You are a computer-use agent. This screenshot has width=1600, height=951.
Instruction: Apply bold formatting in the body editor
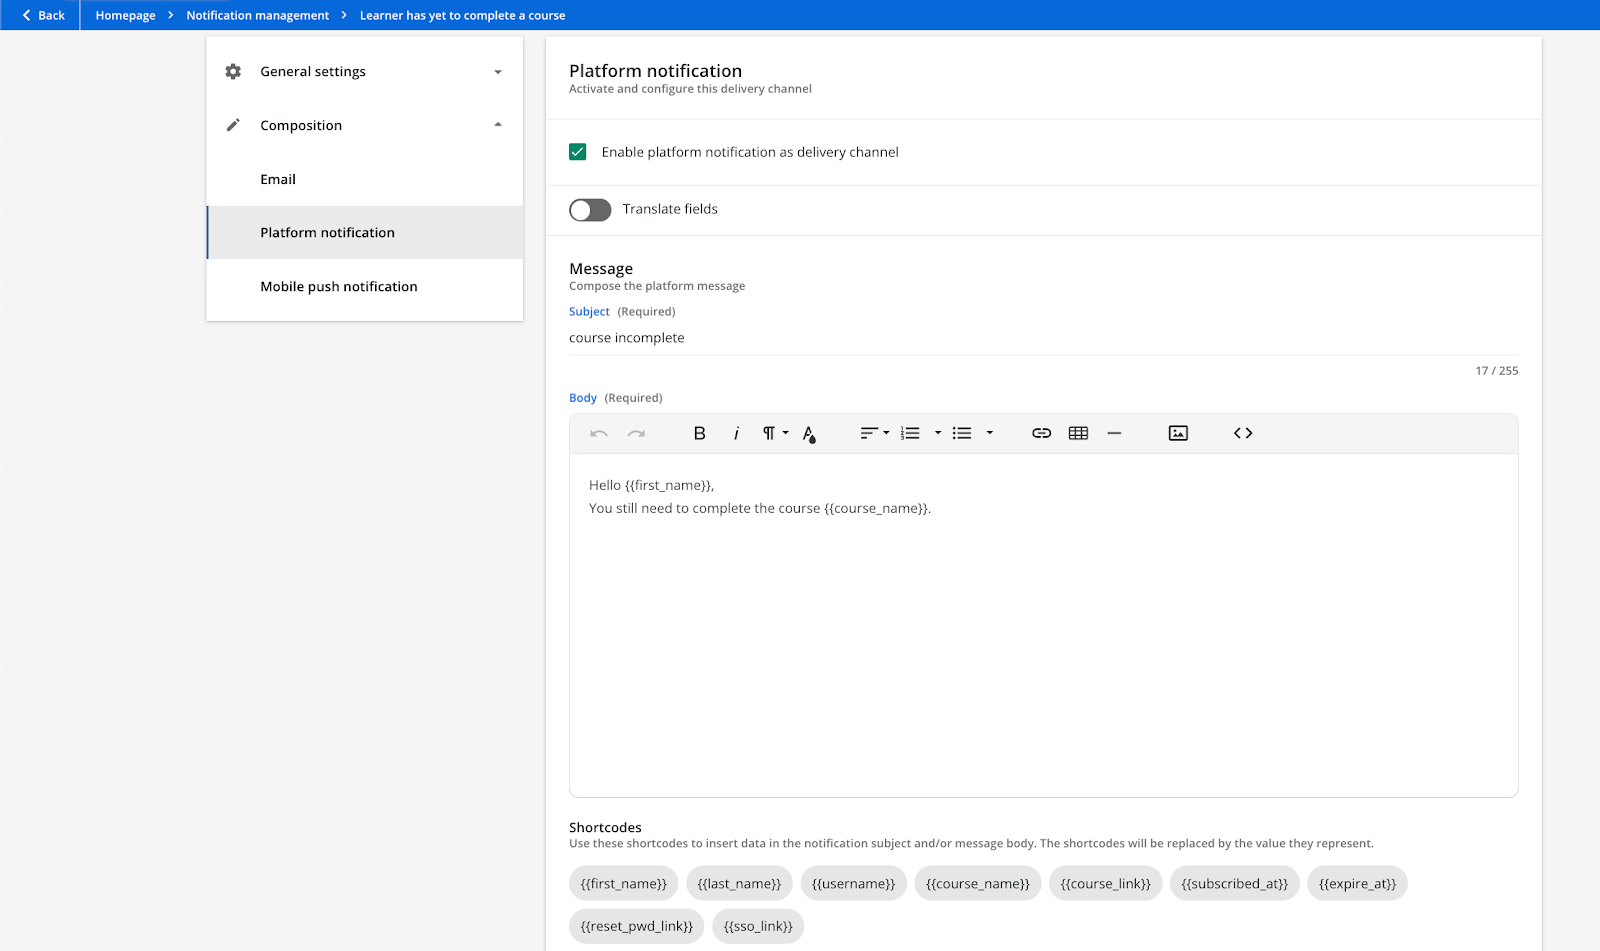pos(699,433)
